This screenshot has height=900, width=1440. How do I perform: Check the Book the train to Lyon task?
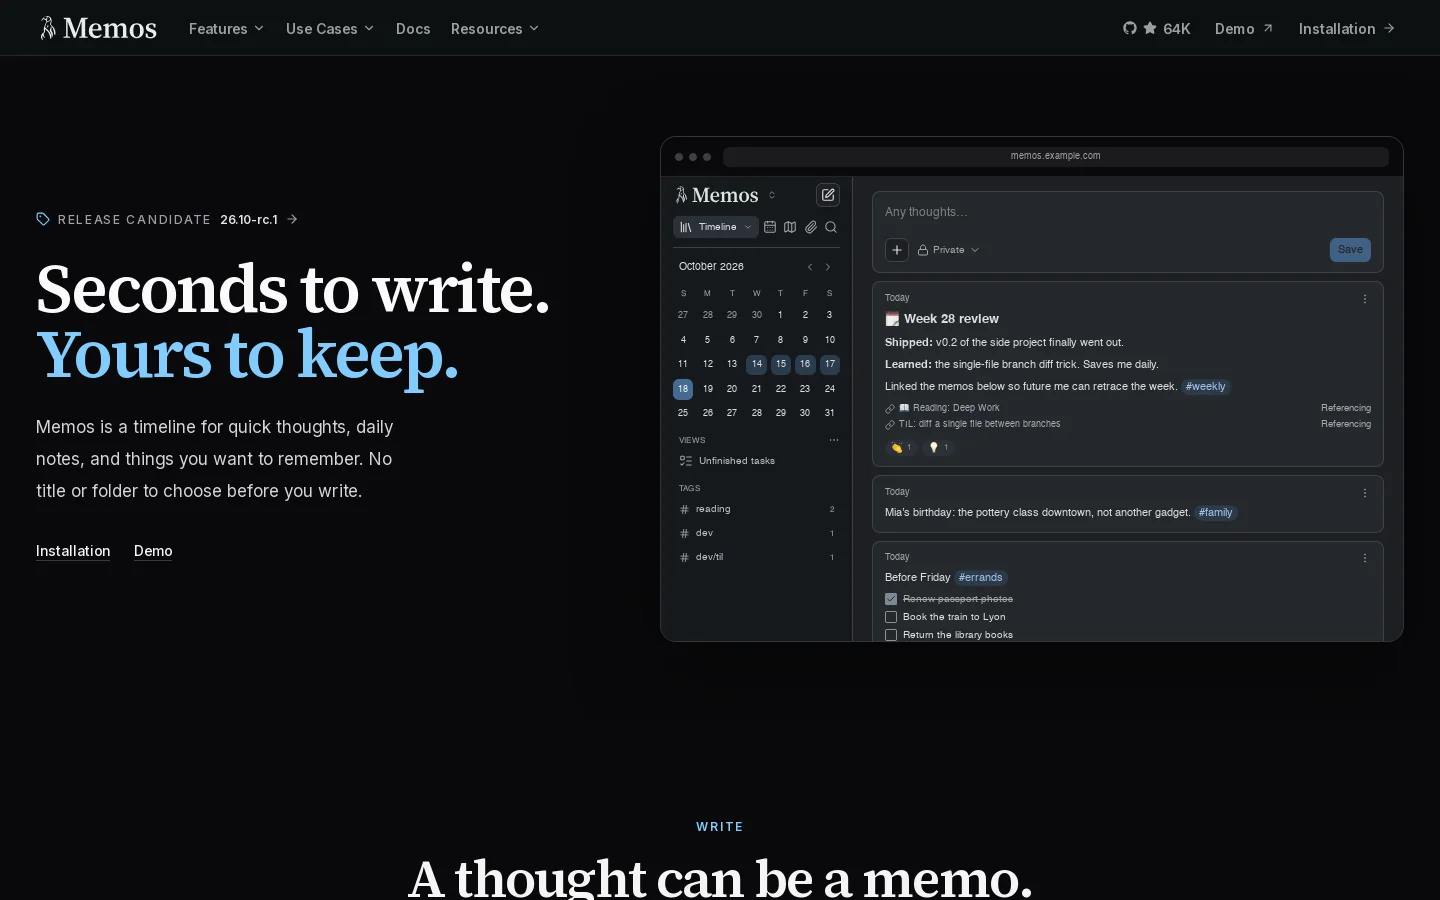891,617
